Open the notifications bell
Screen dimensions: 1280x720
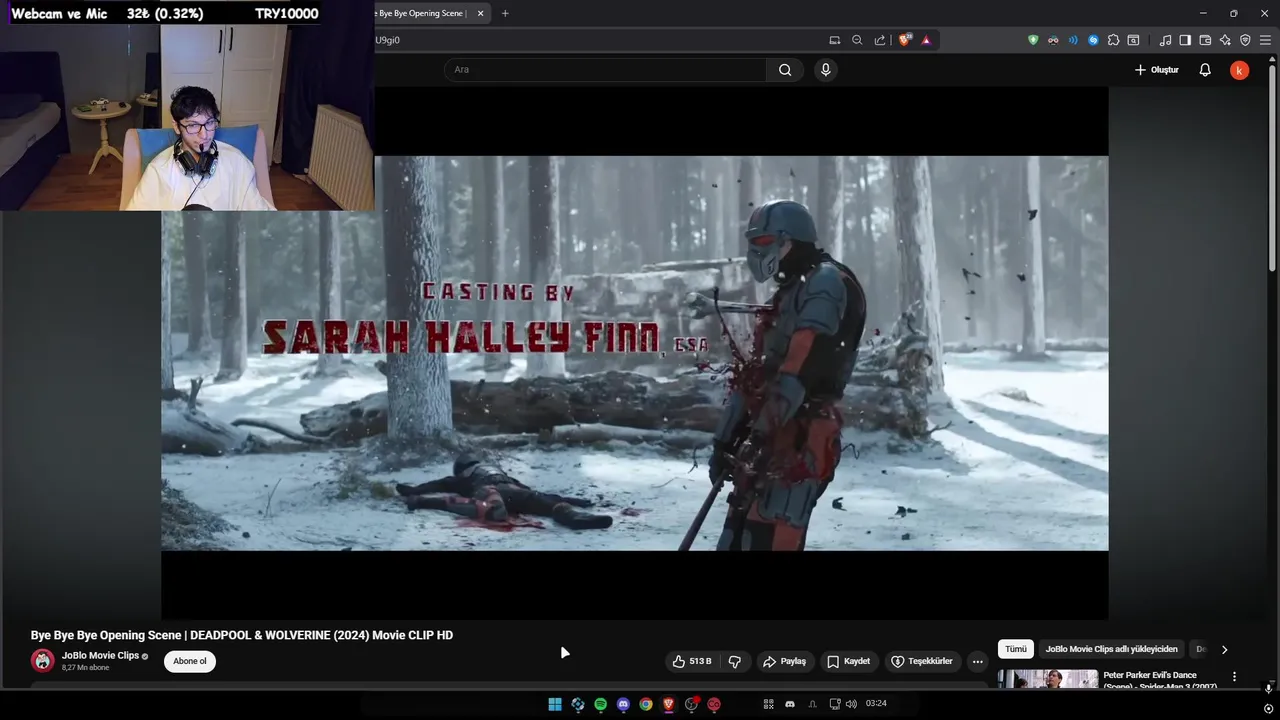(1205, 70)
